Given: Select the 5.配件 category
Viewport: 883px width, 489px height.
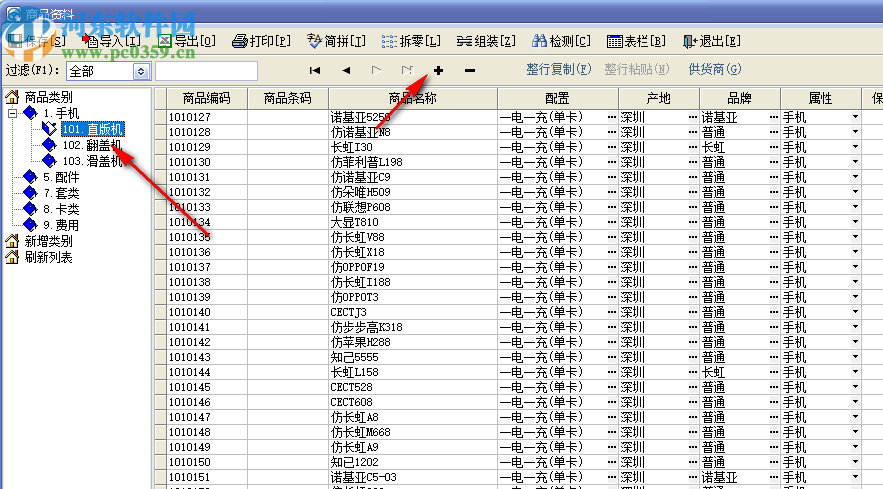Looking at the screenshot, I should [61, 178].
